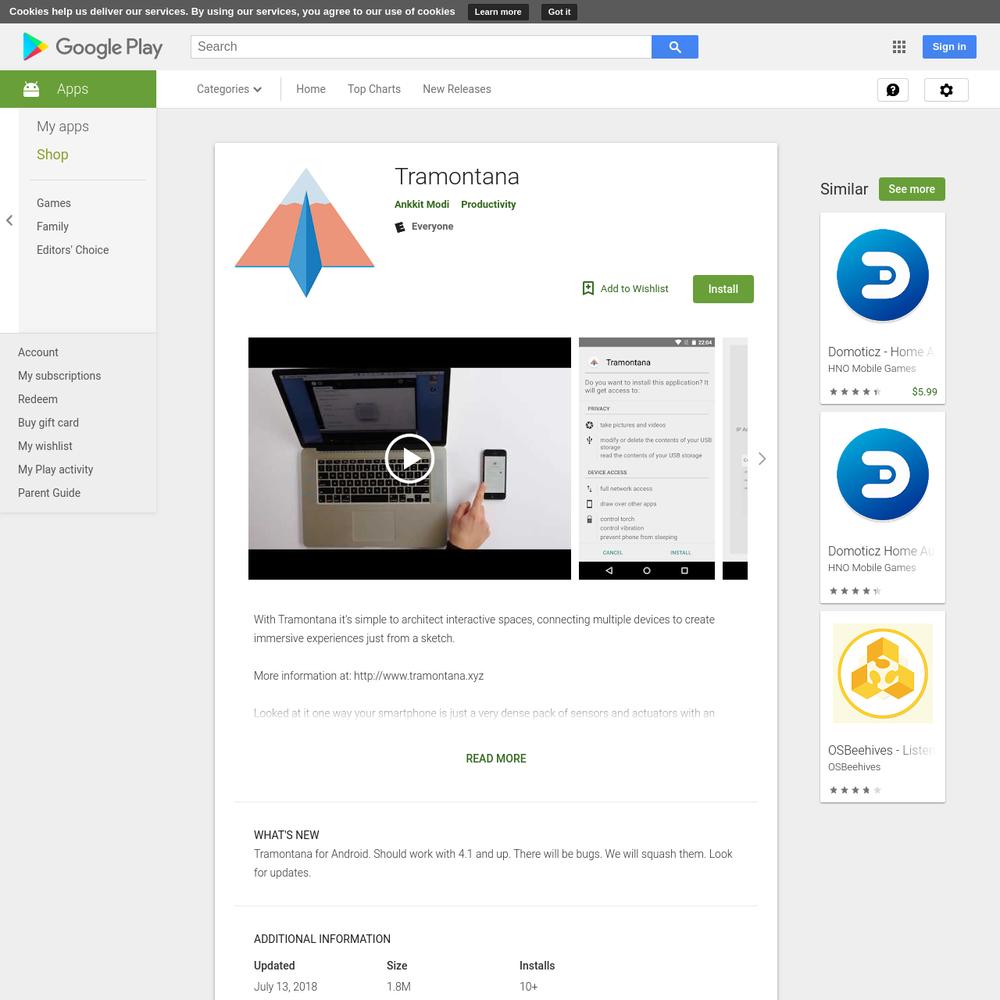The image size is (1000, 1000).
Task: Open the Google apps grid icon
Action: [899, 47]
